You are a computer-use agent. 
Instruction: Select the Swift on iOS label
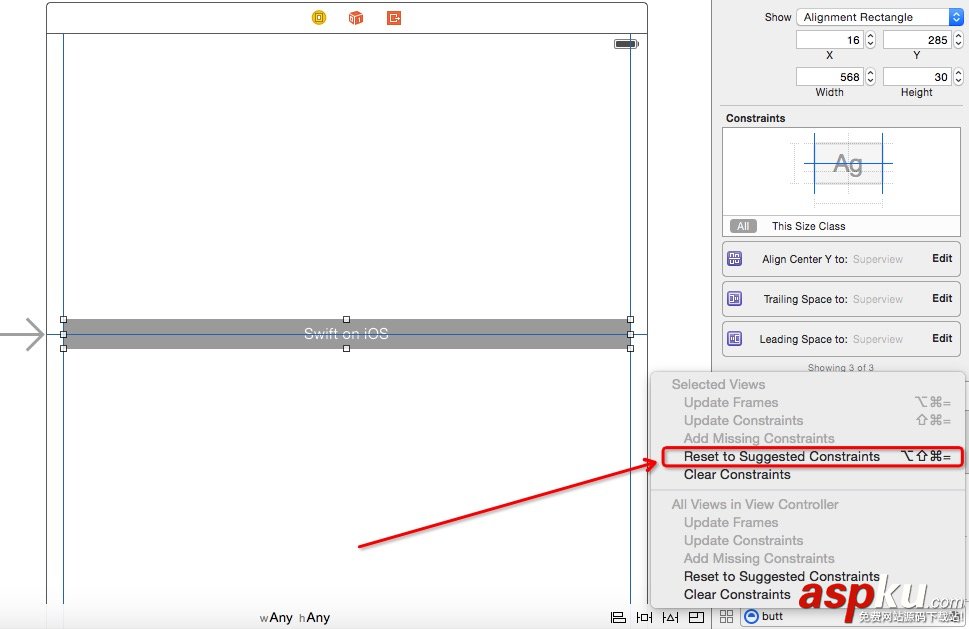point(346,334)
